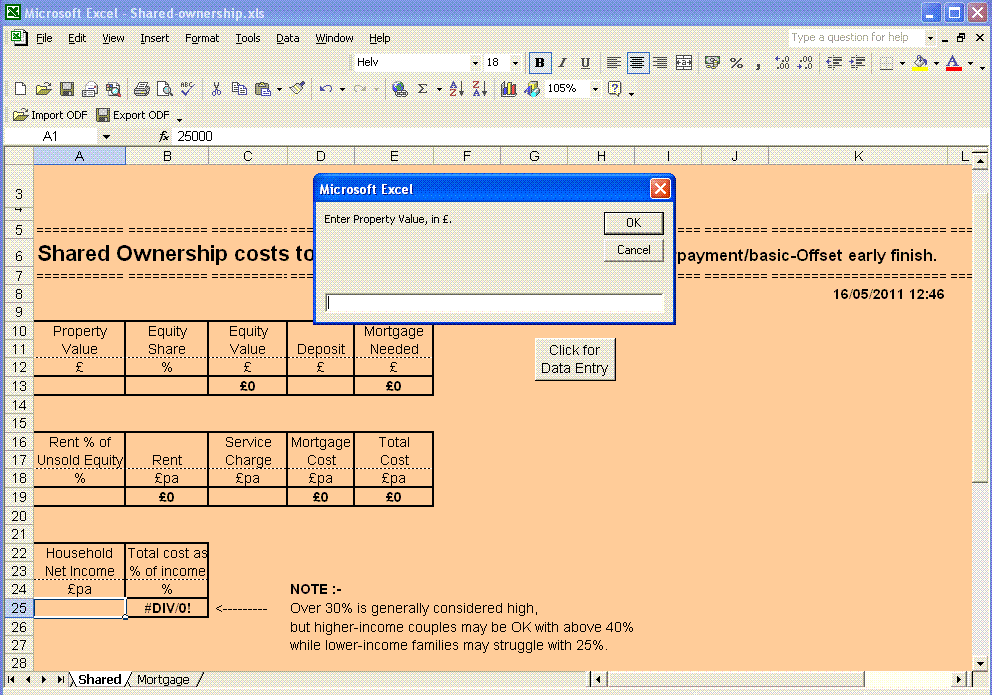
Task: Open the Format menu
Action: point(202,39)
